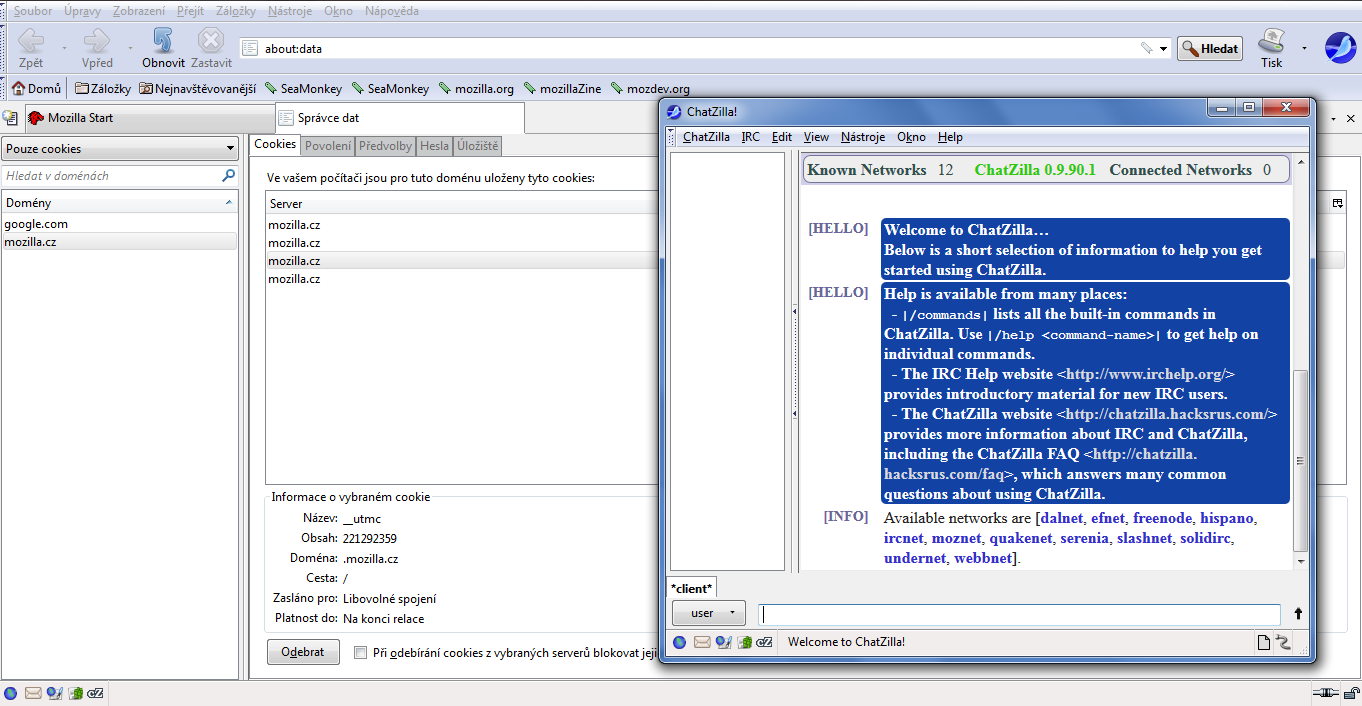1362x706 pixels.
Task: Click the ChatZilla message scrollbar thumb
Action: tap(1300, 461)
